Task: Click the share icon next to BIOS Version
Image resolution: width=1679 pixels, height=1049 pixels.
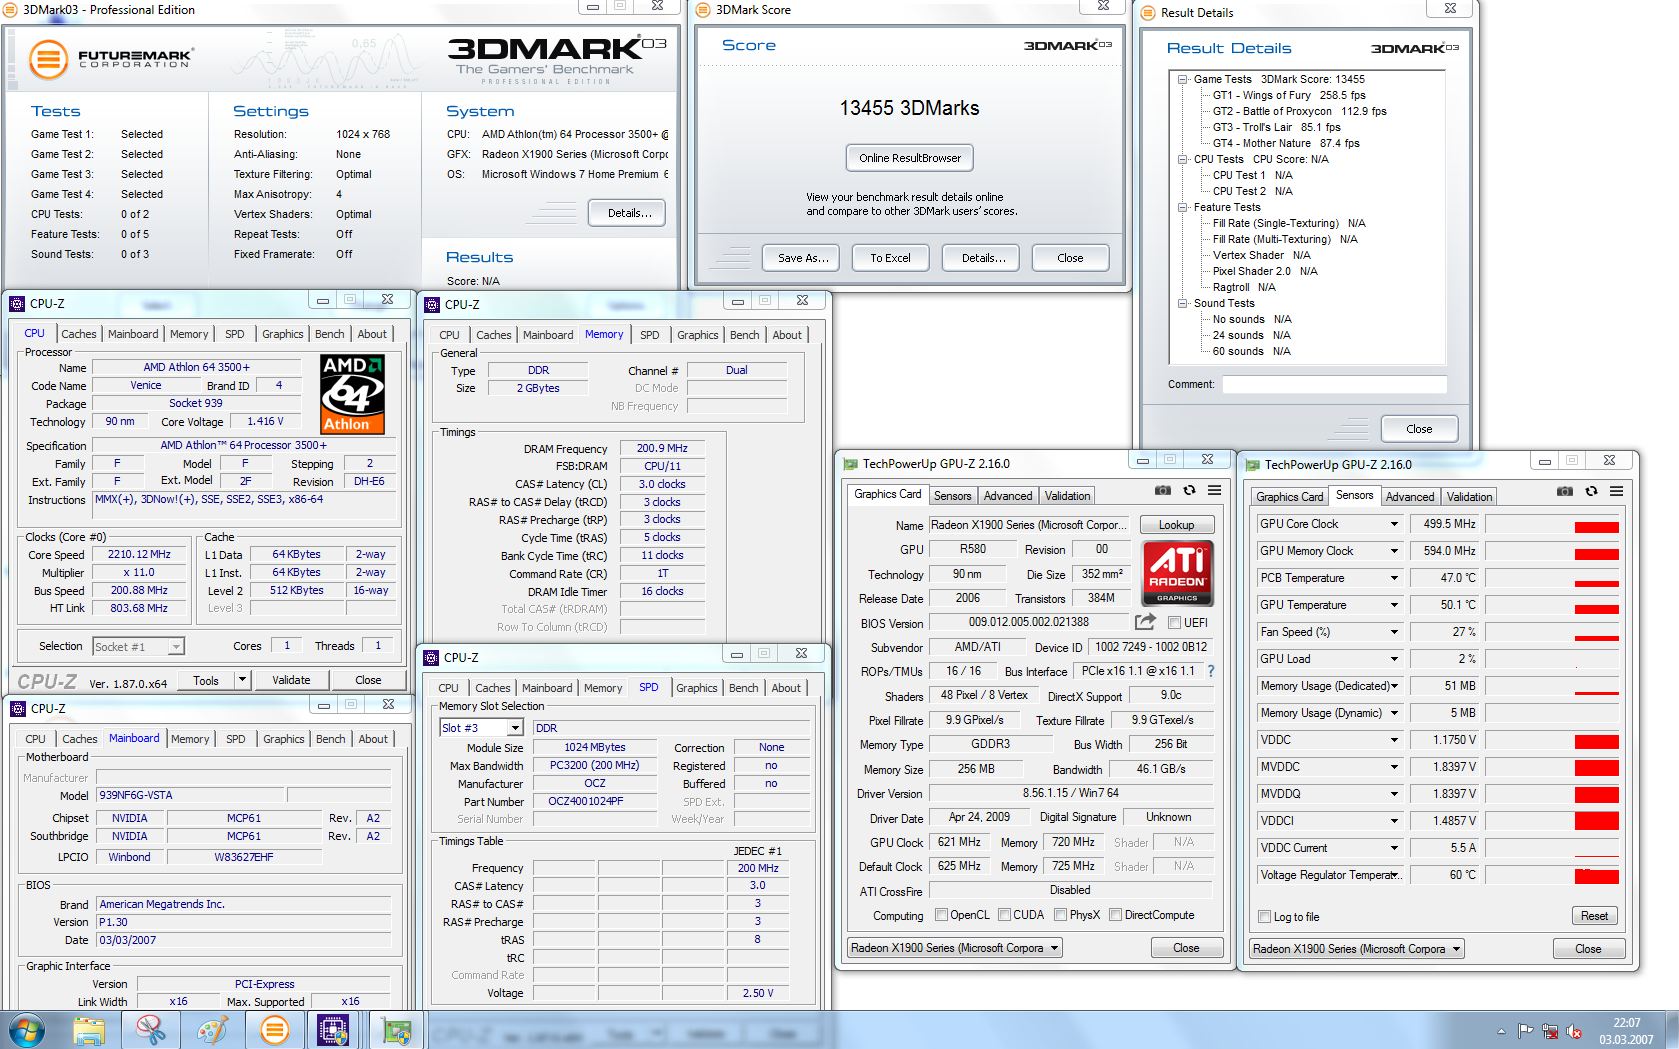Action: 1146,621
